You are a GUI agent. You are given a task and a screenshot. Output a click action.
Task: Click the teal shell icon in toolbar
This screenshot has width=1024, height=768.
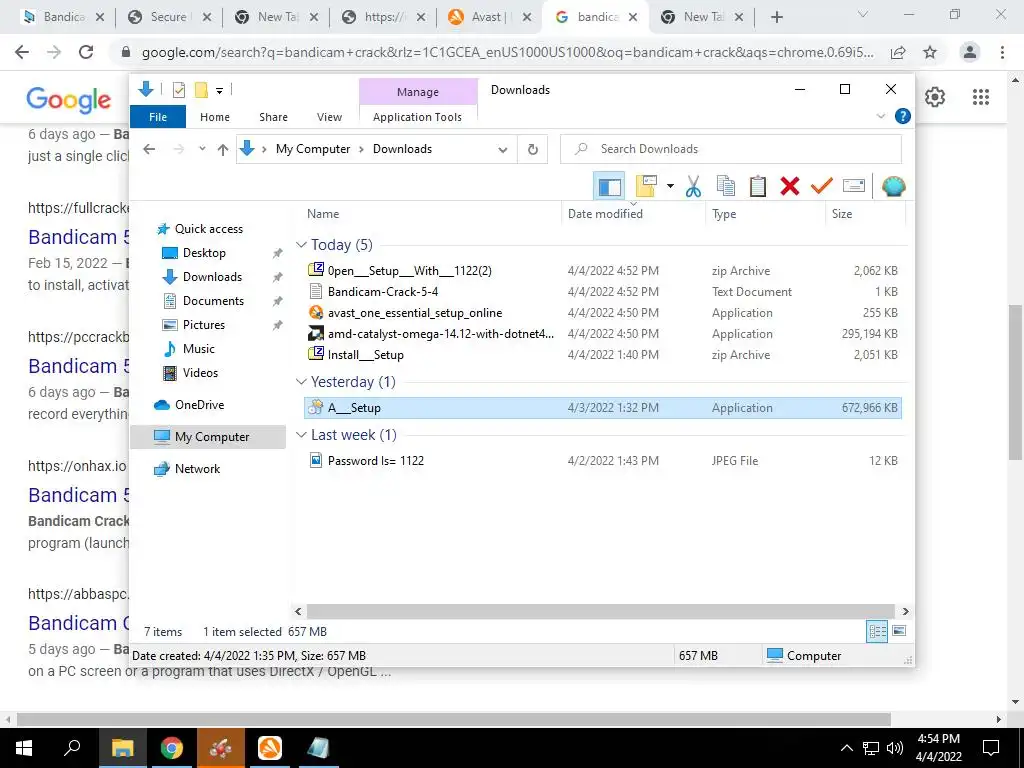point(893,187)
